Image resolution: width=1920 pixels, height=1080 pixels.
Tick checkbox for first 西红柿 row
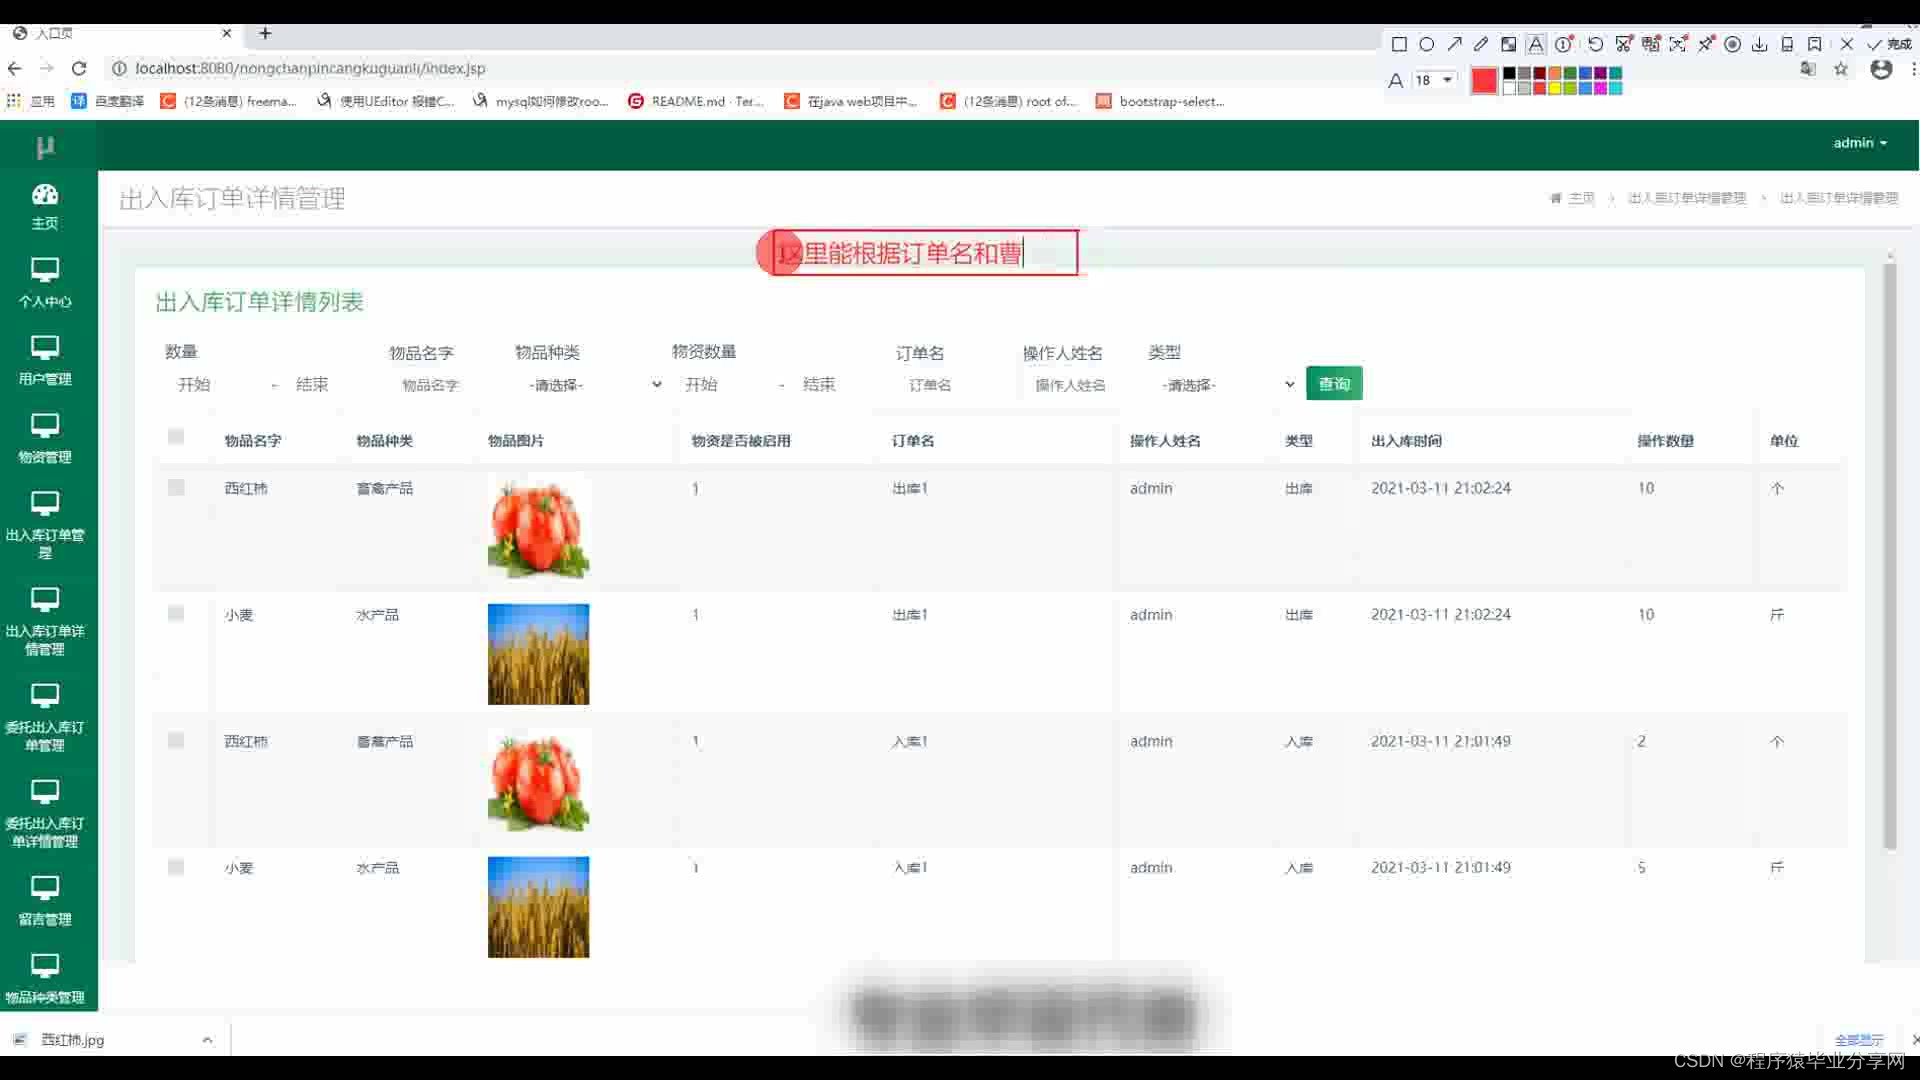pos(176,487)
